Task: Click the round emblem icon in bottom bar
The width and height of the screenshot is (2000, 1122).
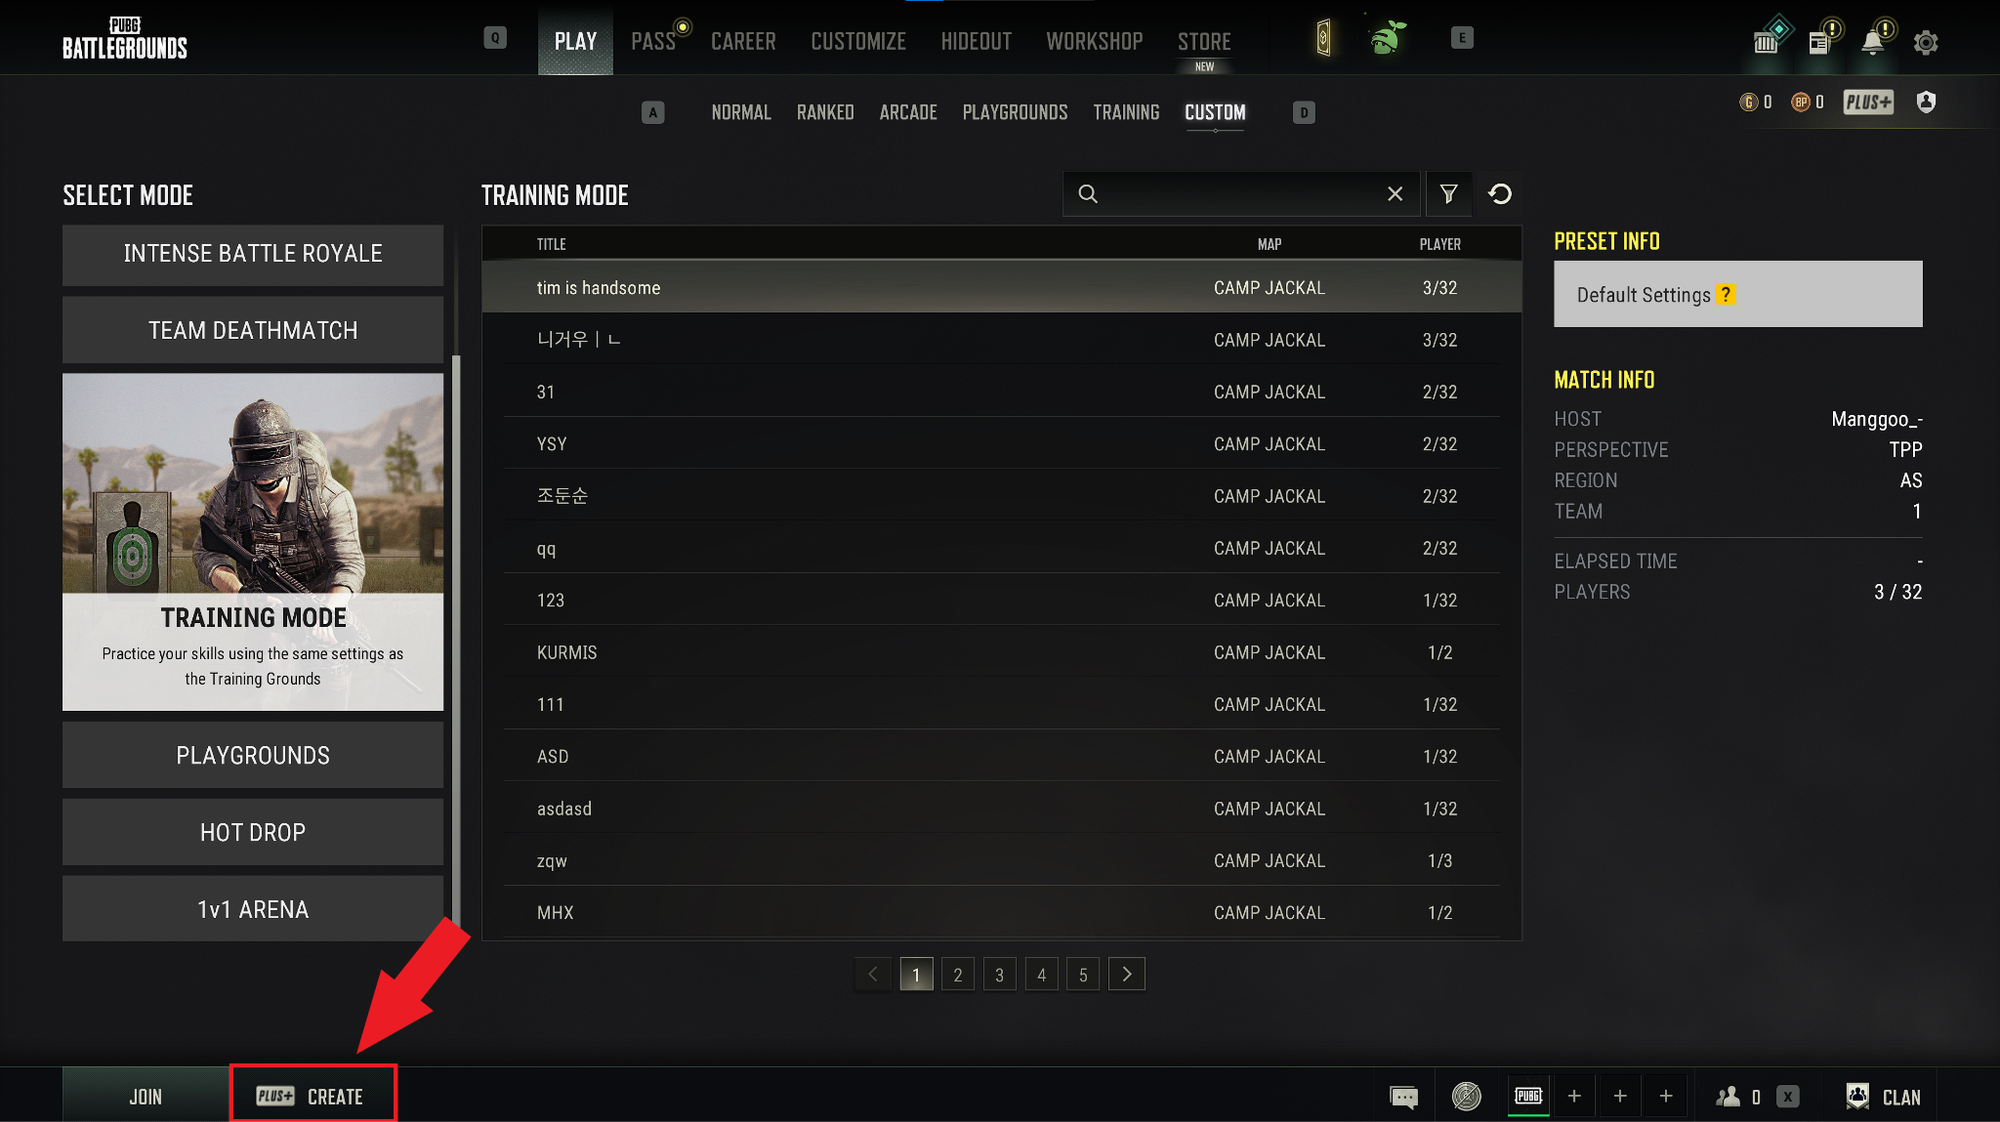Action: tap(1466, 1097)
